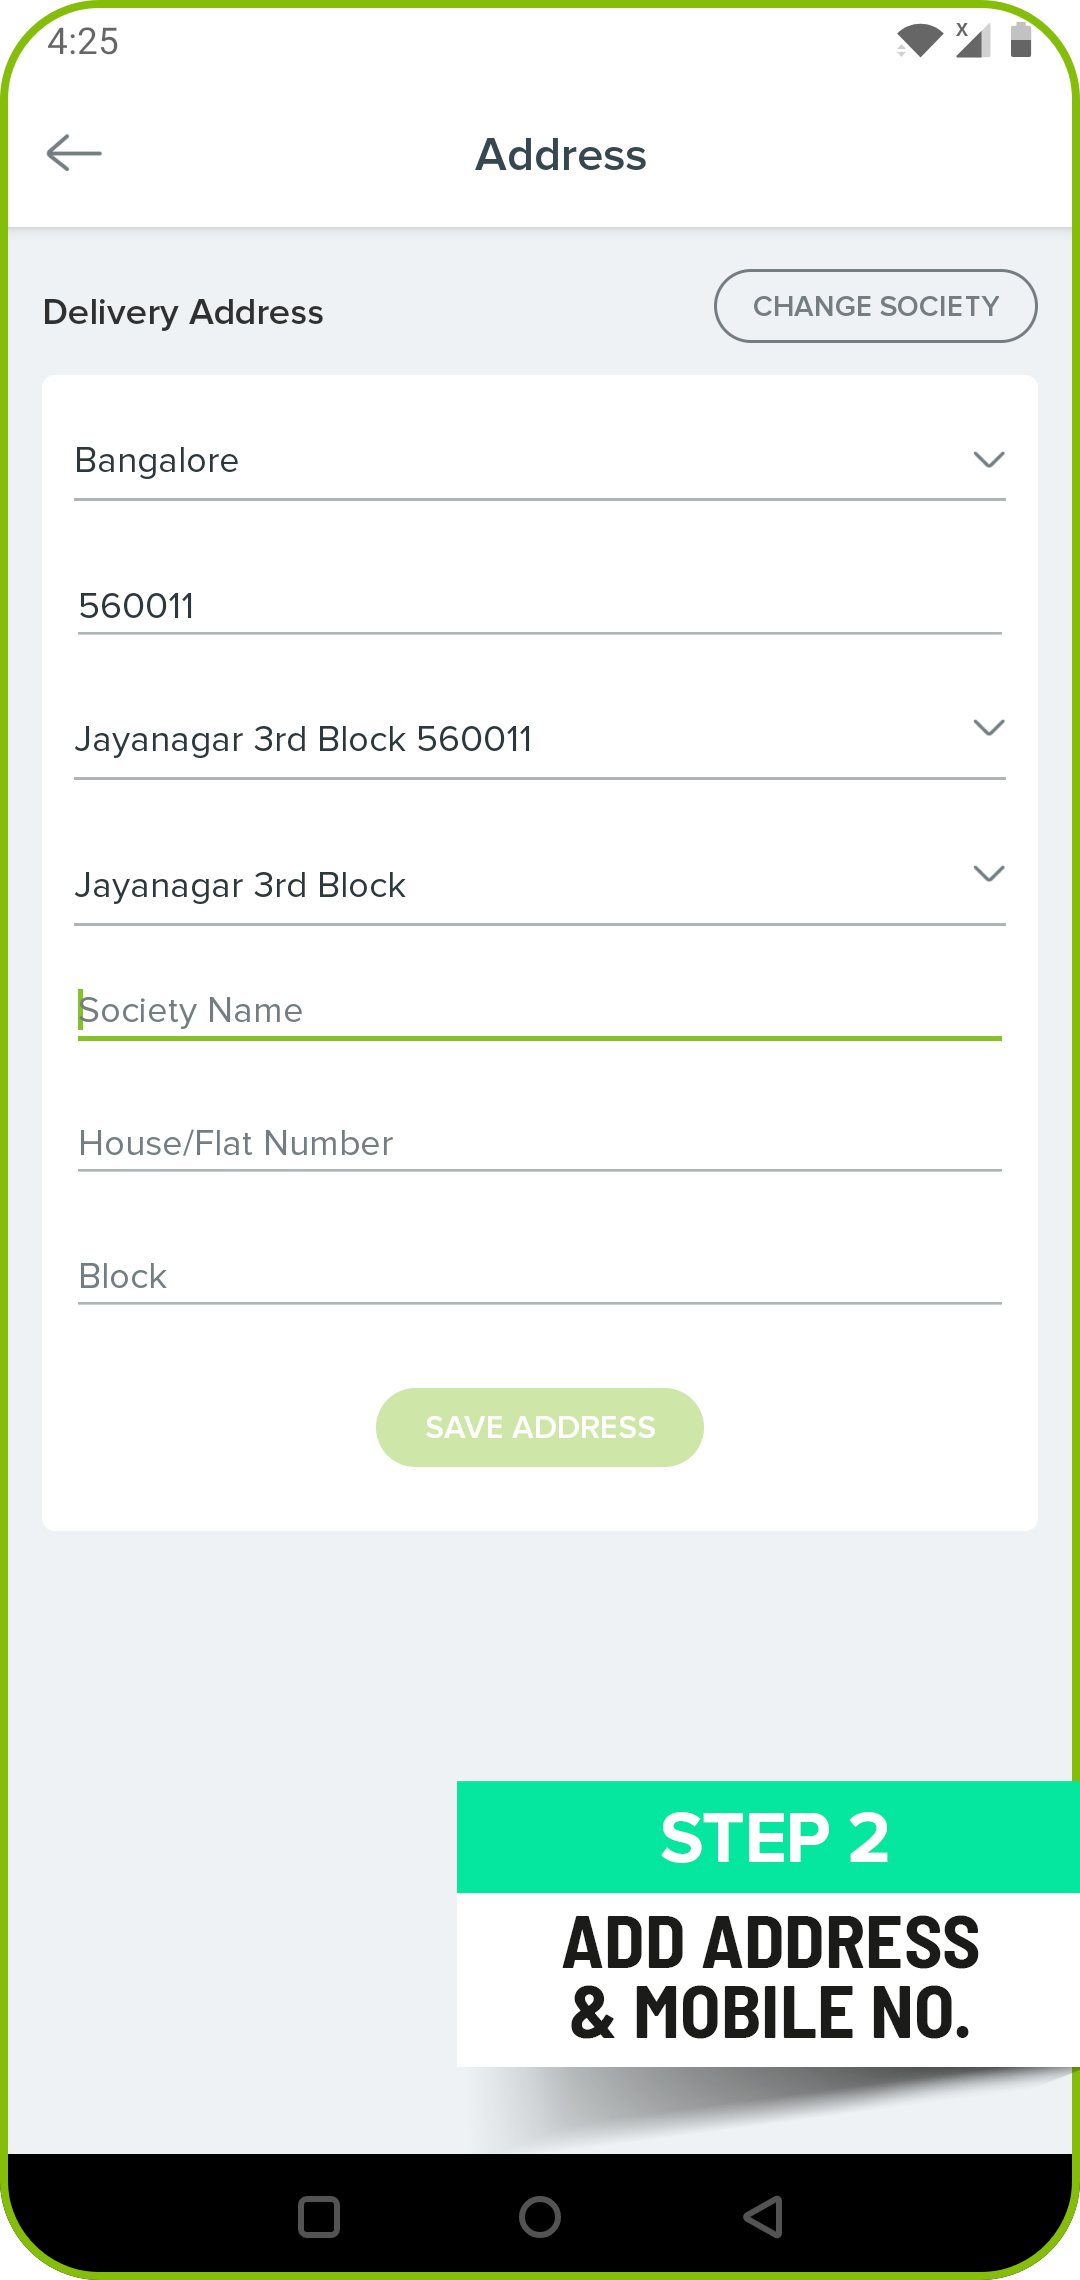Open Android recent apps square button
Screen dimensions: 1080x2280
click(x=319, y=2217)
